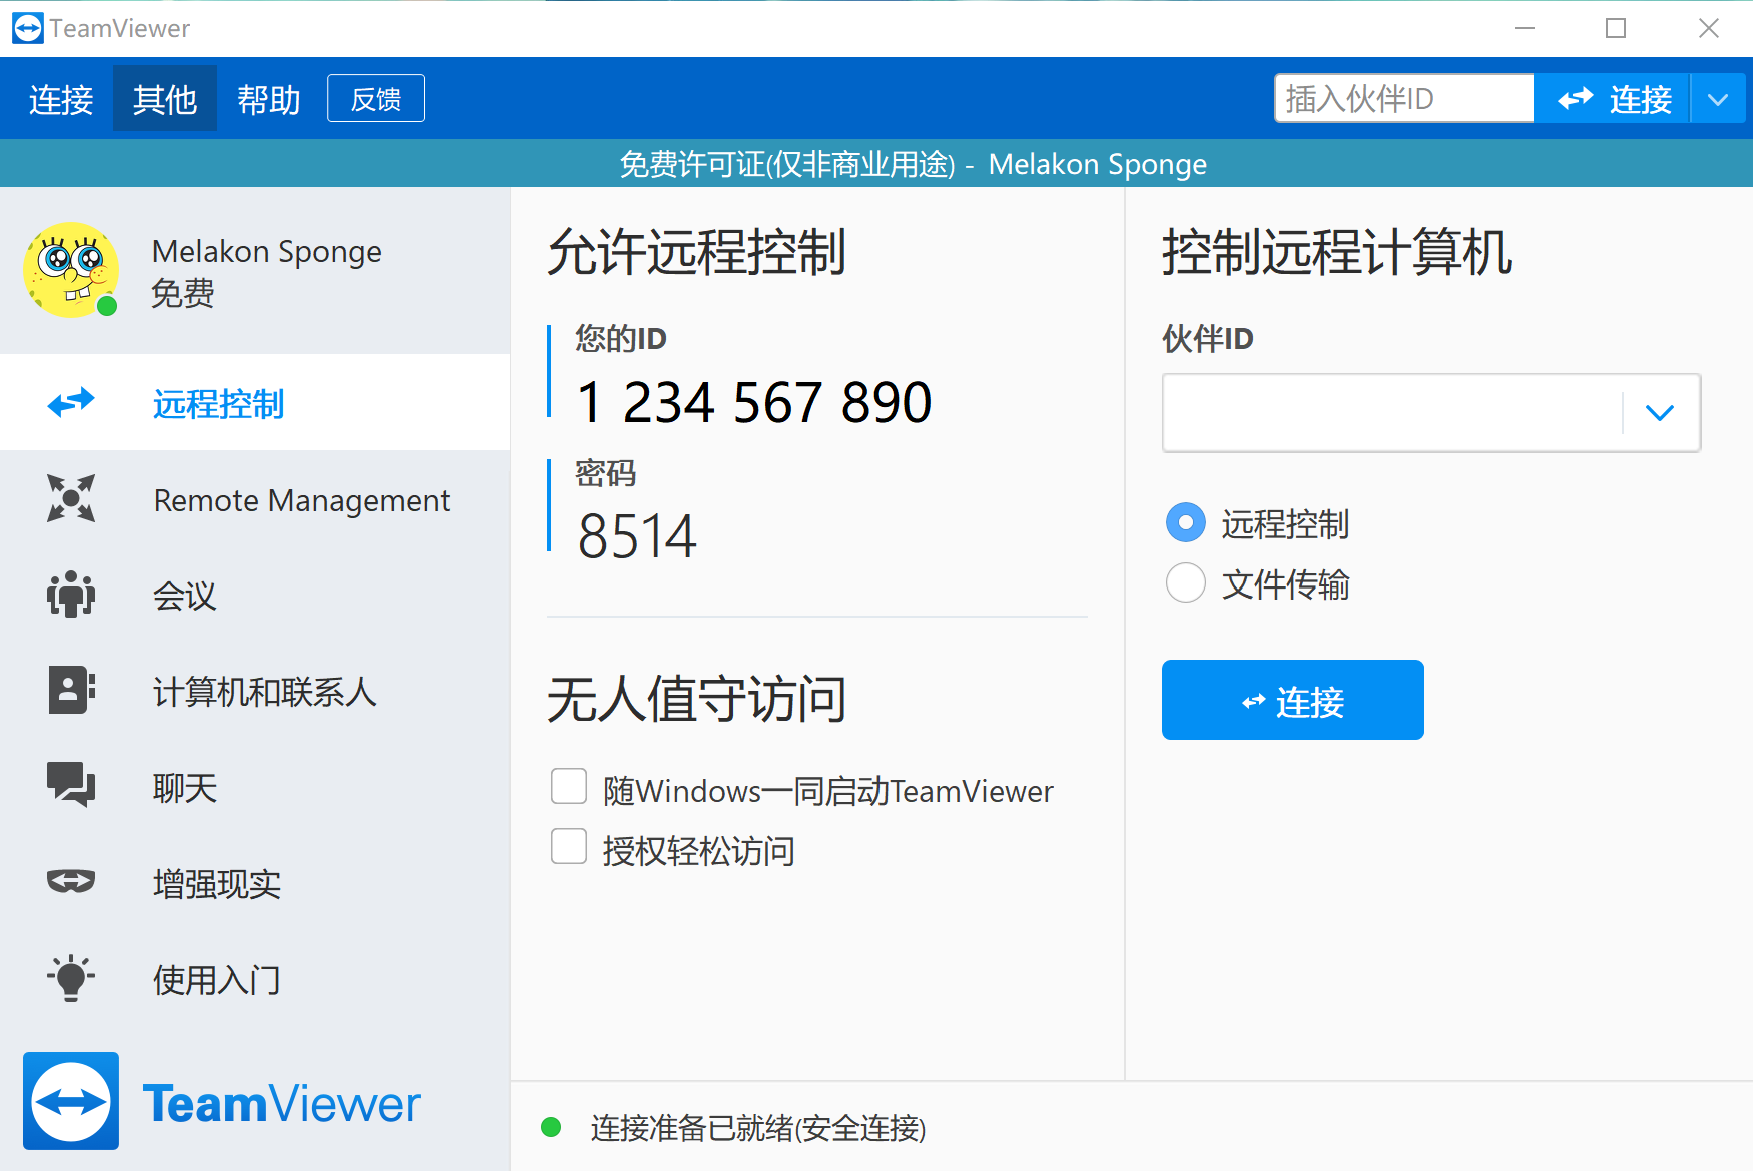Screen dimensions: 1754x1171
Task: Open 计算机和联系人 panel
Action: [70, 690]
